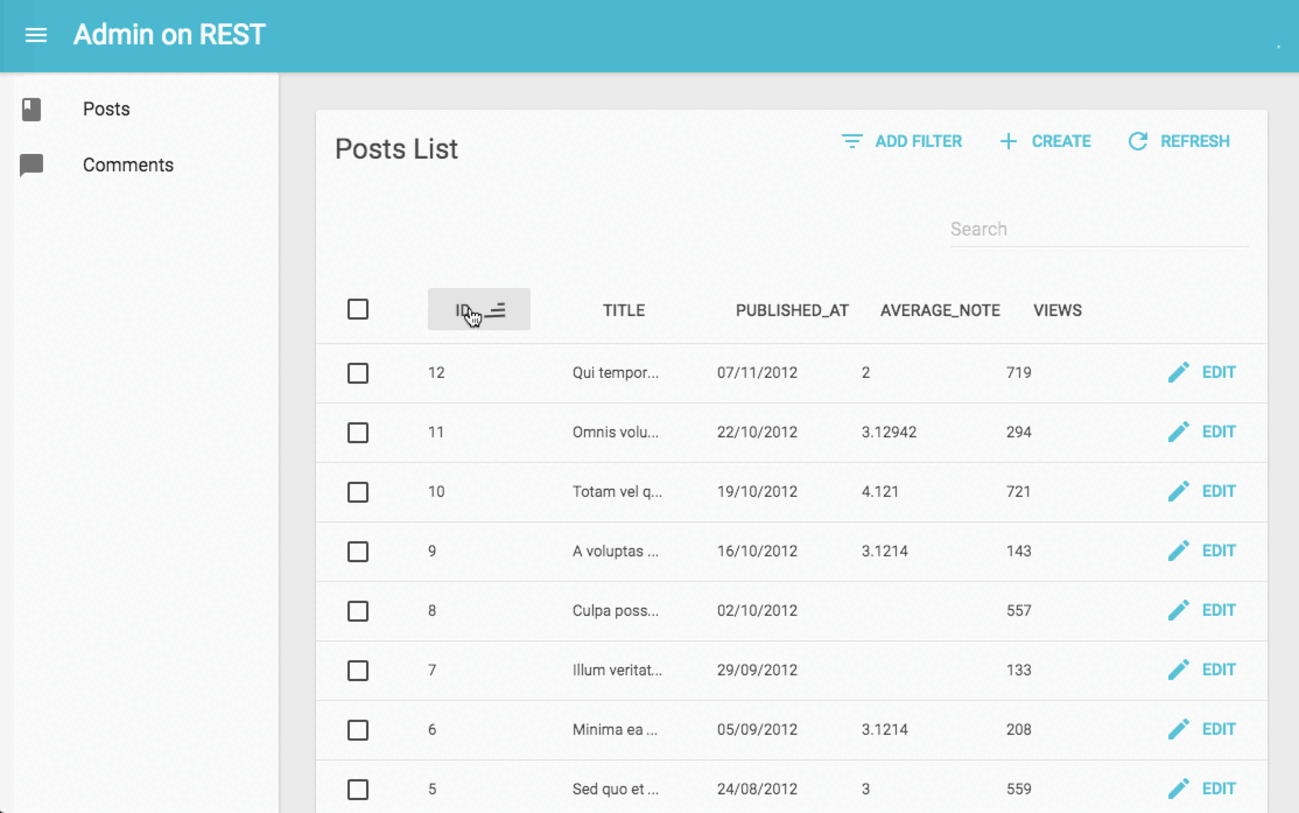Sort by the AVERAGE_NOTE column header
Screen dimensions: 1299x813
[940, 310]
